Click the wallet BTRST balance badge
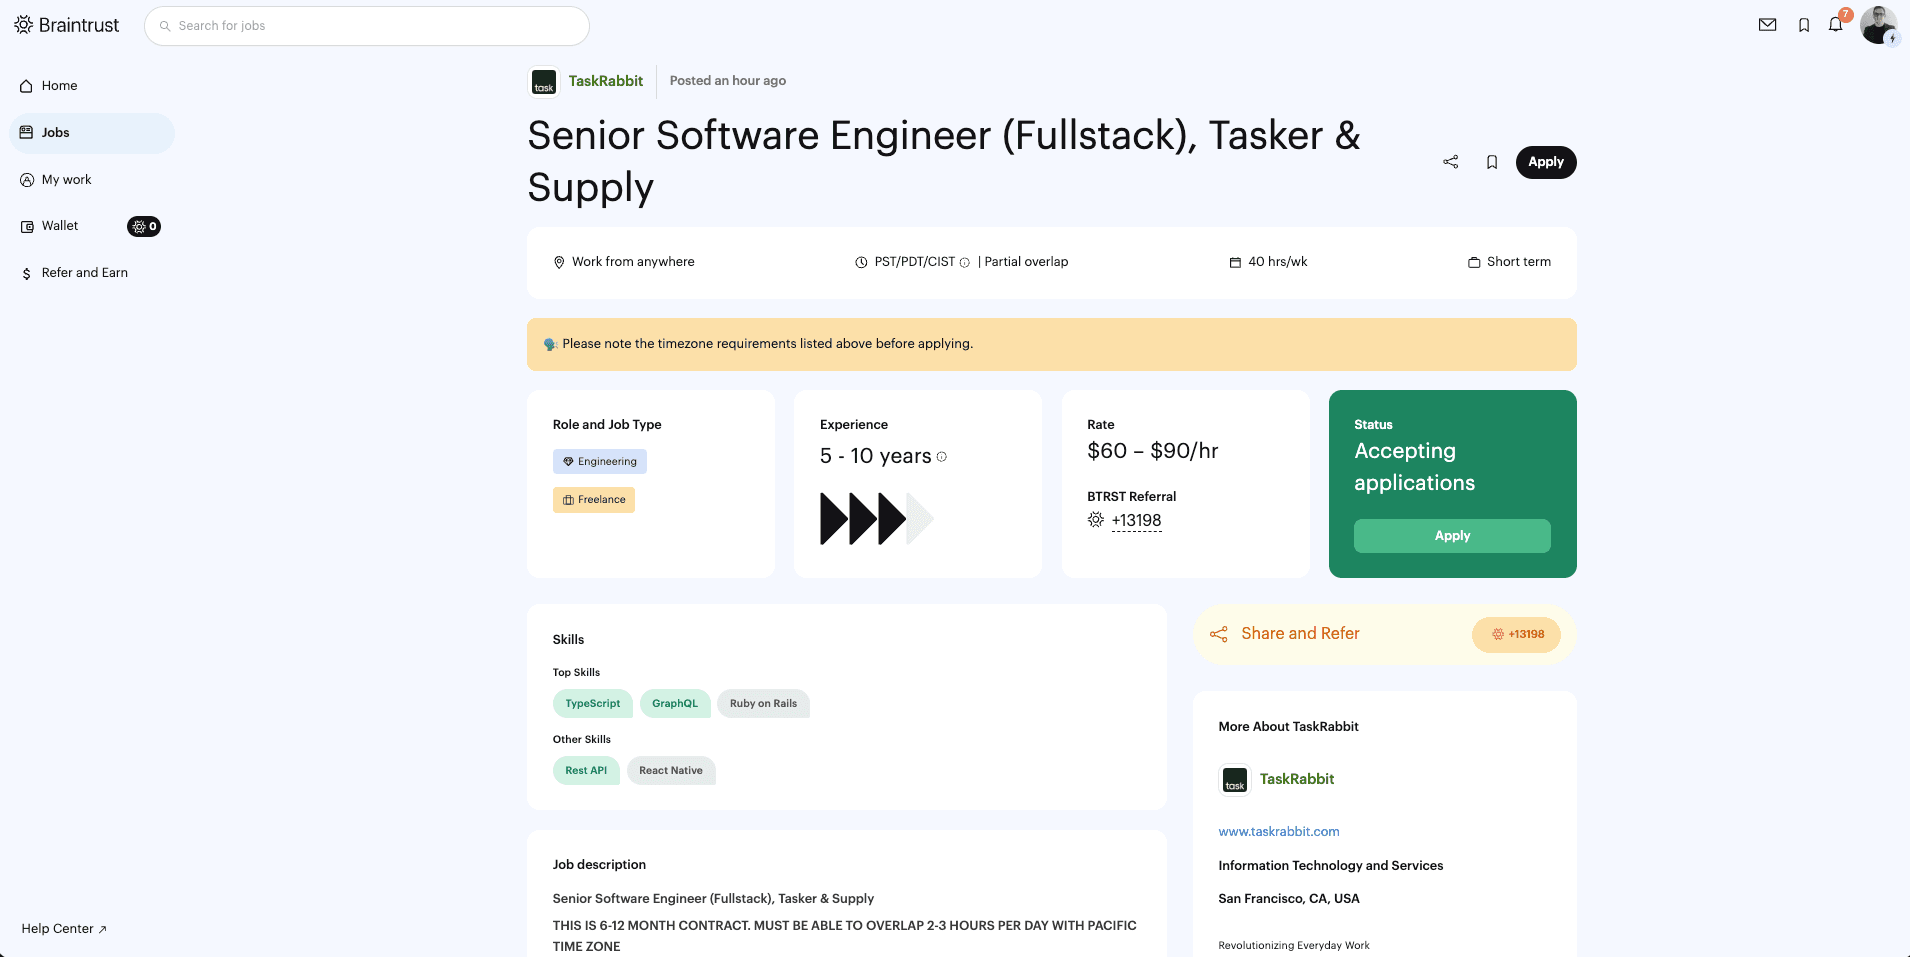 click(x=144, y=227)
